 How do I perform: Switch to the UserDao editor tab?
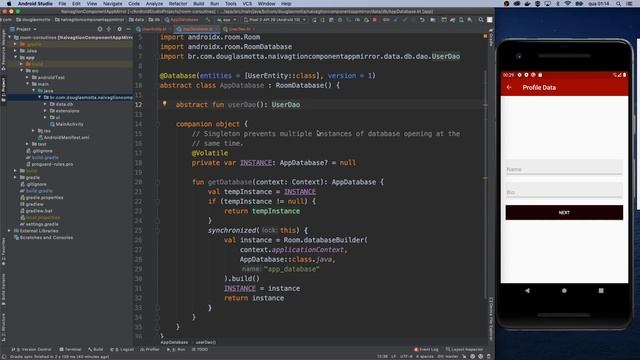click(240, 29)
